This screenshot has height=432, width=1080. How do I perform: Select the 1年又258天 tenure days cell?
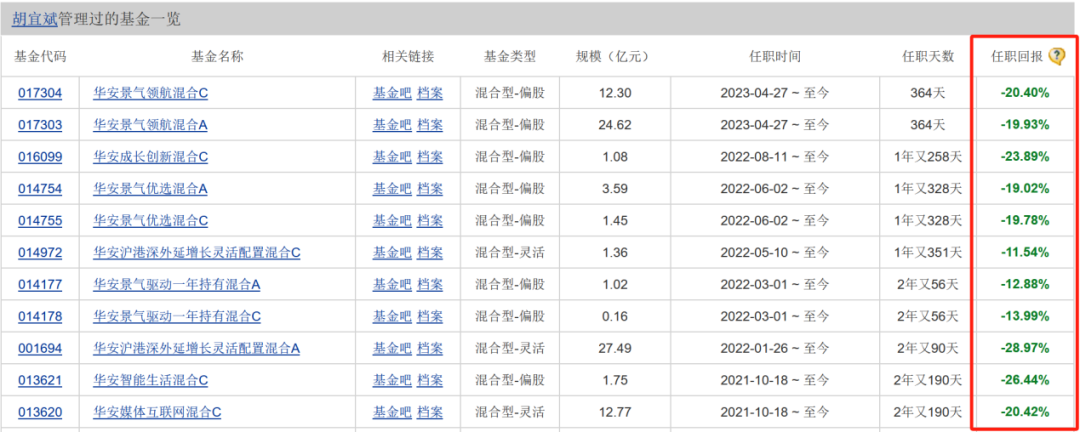tap(928, 157)
